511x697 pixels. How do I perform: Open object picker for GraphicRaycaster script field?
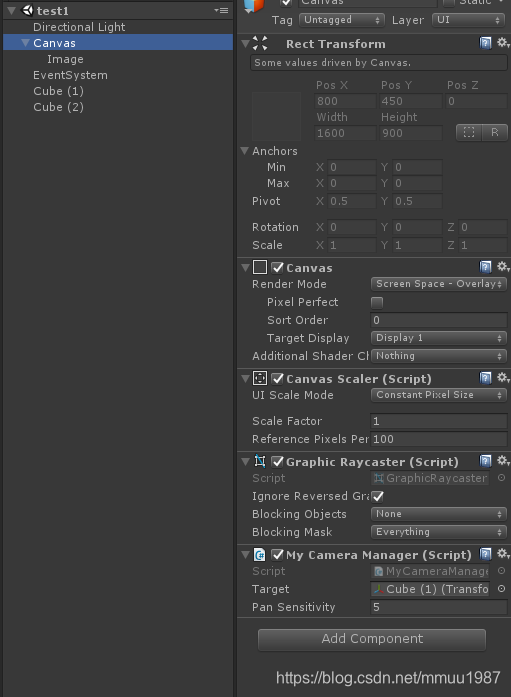501,478
